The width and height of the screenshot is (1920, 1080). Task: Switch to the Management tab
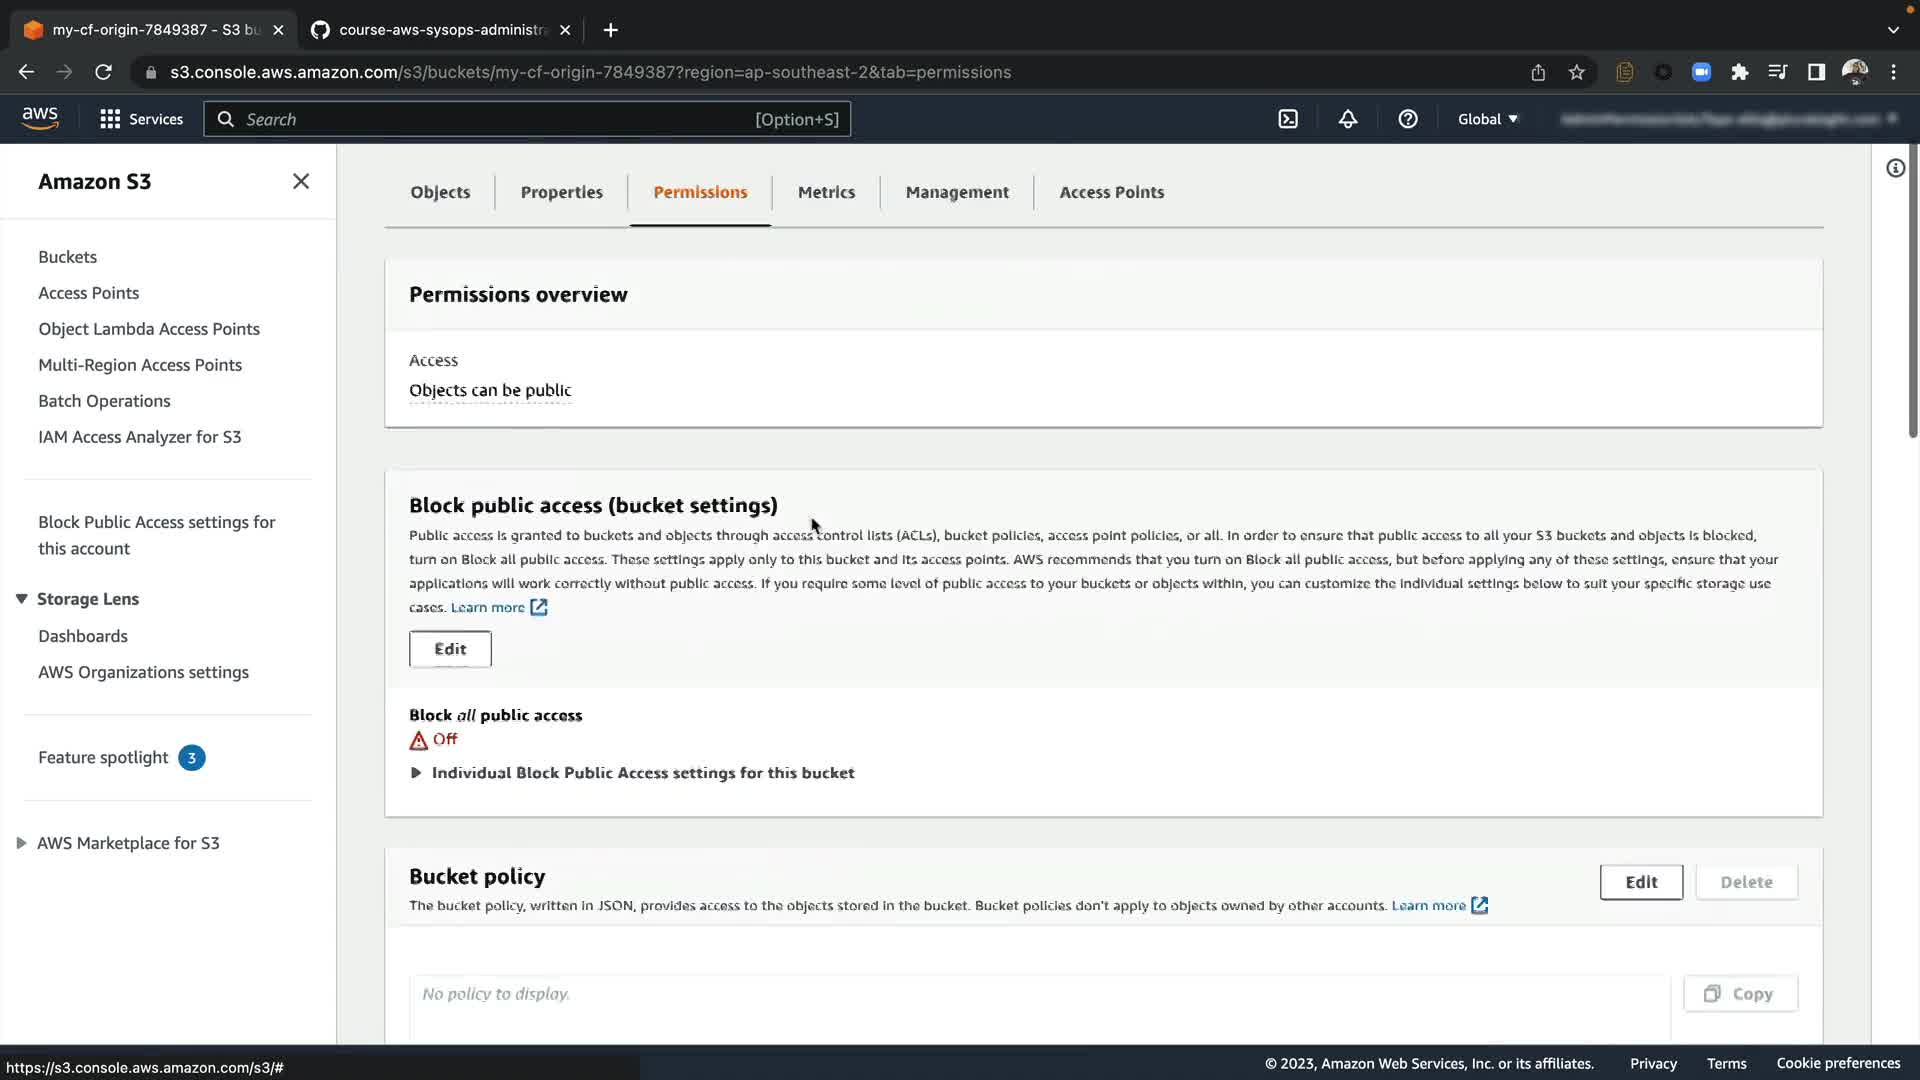(957, 192)
